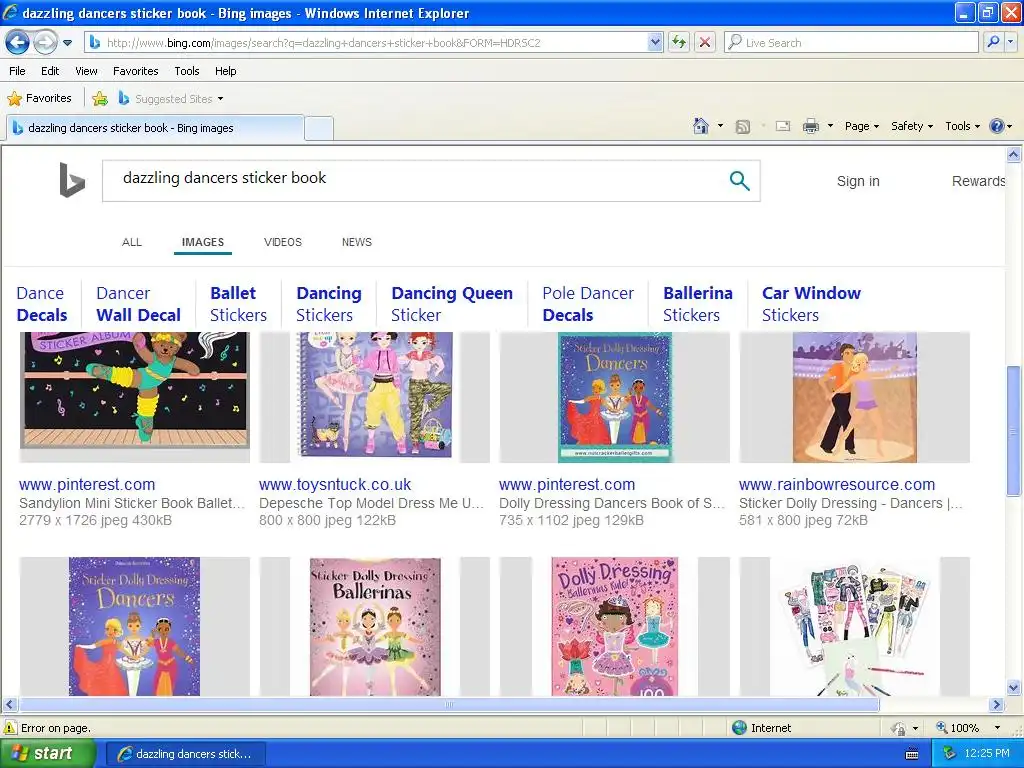
Task: Click the Windows start button
Action: coord(48,754)
